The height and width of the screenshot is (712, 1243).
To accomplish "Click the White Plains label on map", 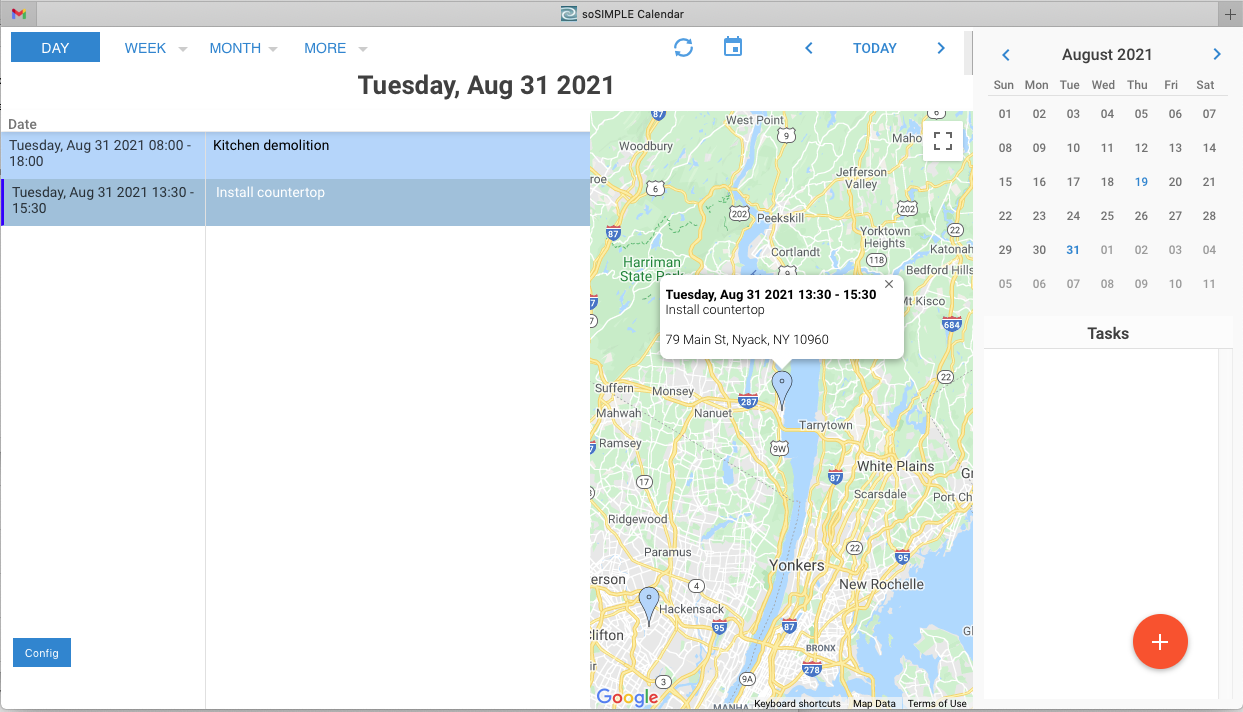I will 895,466.
